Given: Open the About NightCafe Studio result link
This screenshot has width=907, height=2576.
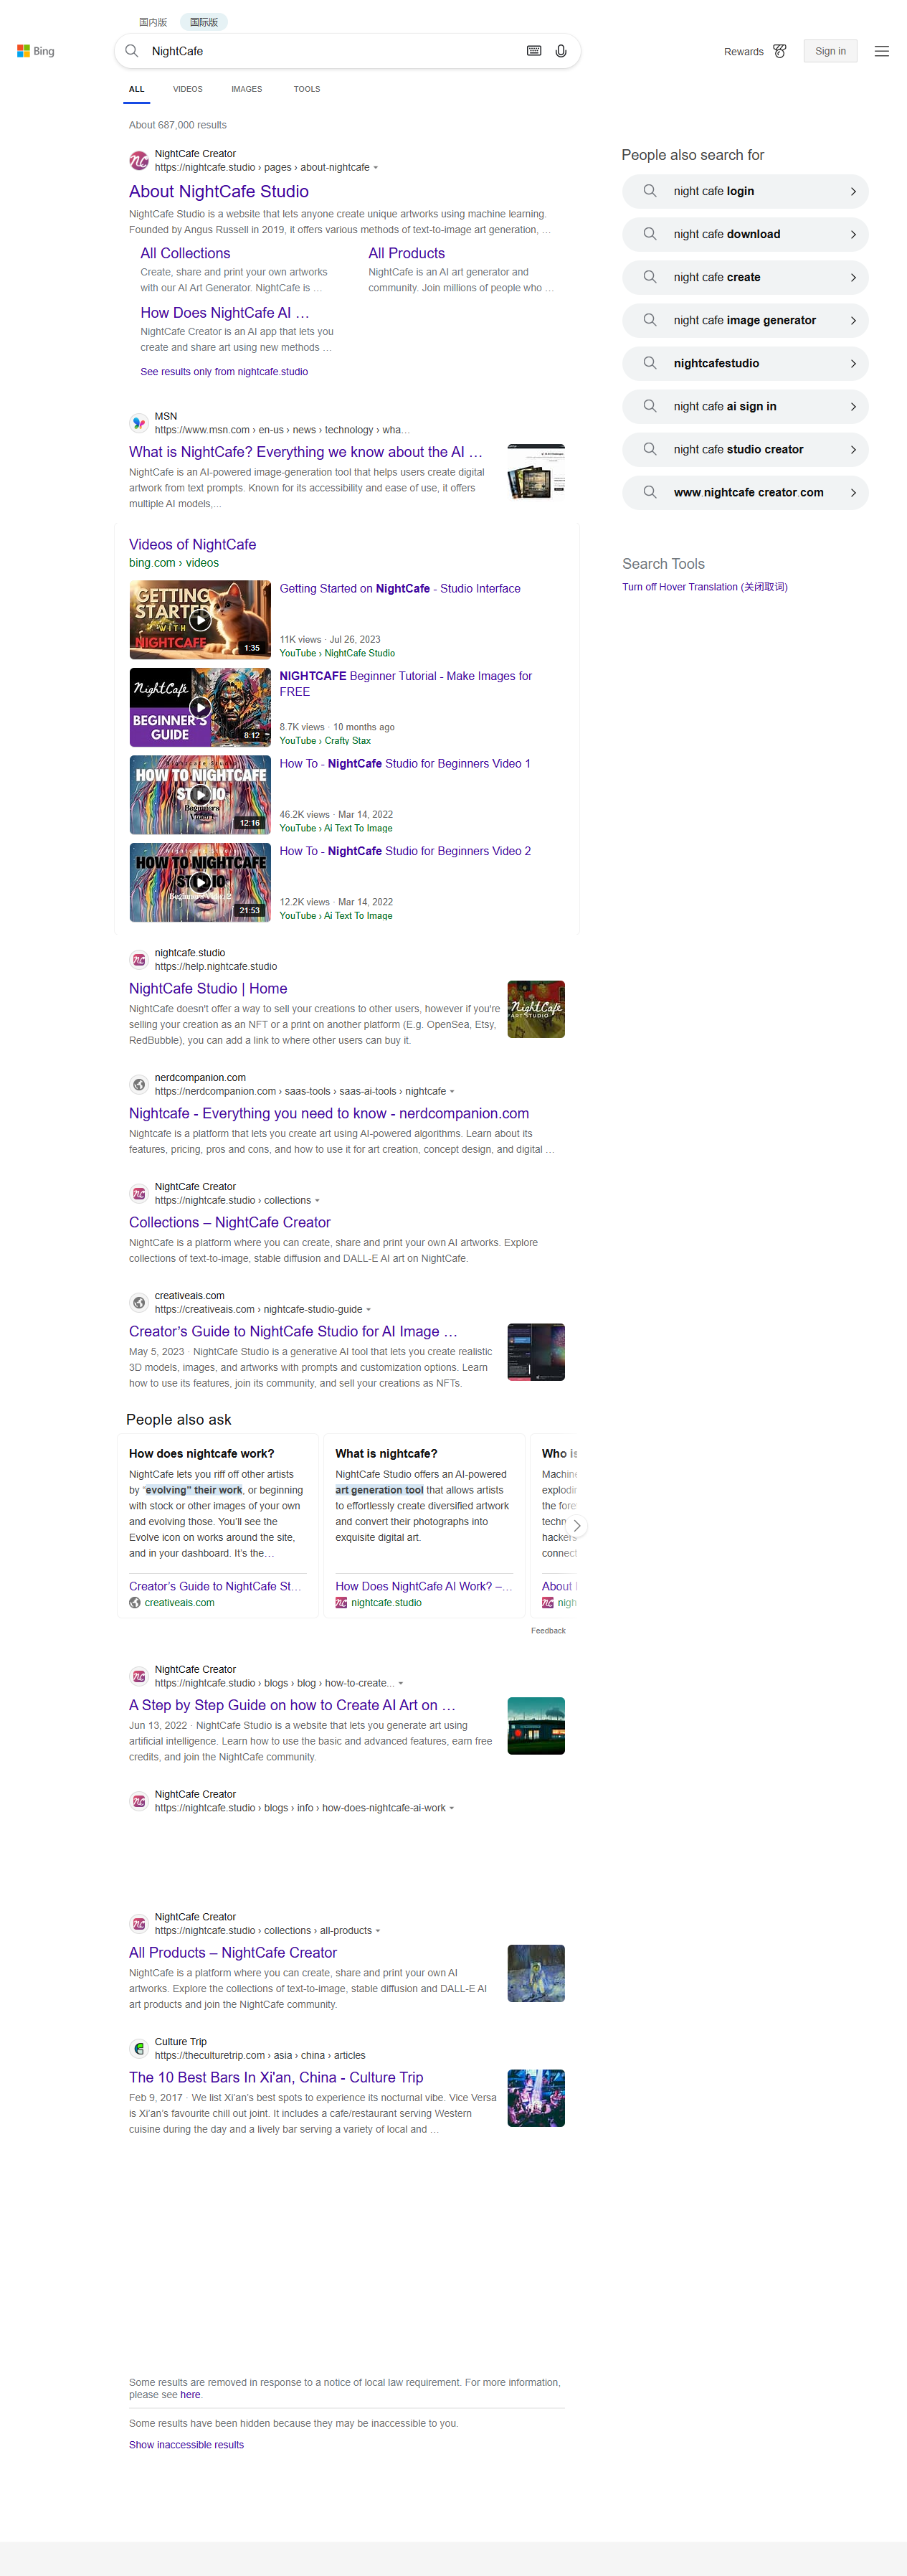Looking at the screenshot, I should pyautogui.click(x=218, y=191).
